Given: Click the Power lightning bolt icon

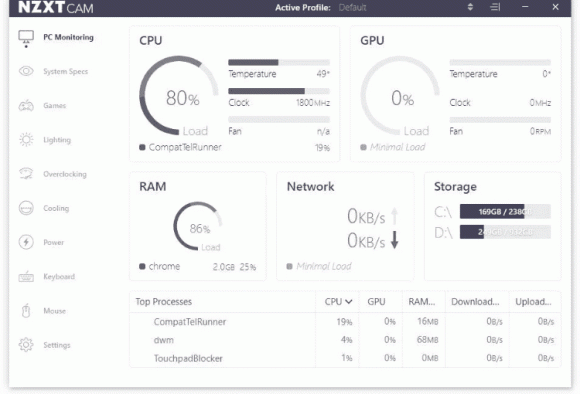Looking at the screenshot, I should coord(26,242).
